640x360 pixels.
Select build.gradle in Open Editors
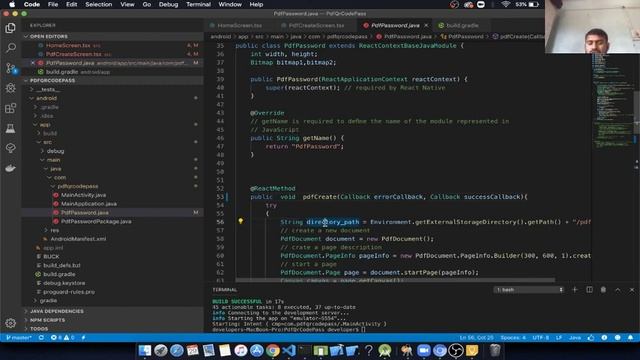pos(62,72)
